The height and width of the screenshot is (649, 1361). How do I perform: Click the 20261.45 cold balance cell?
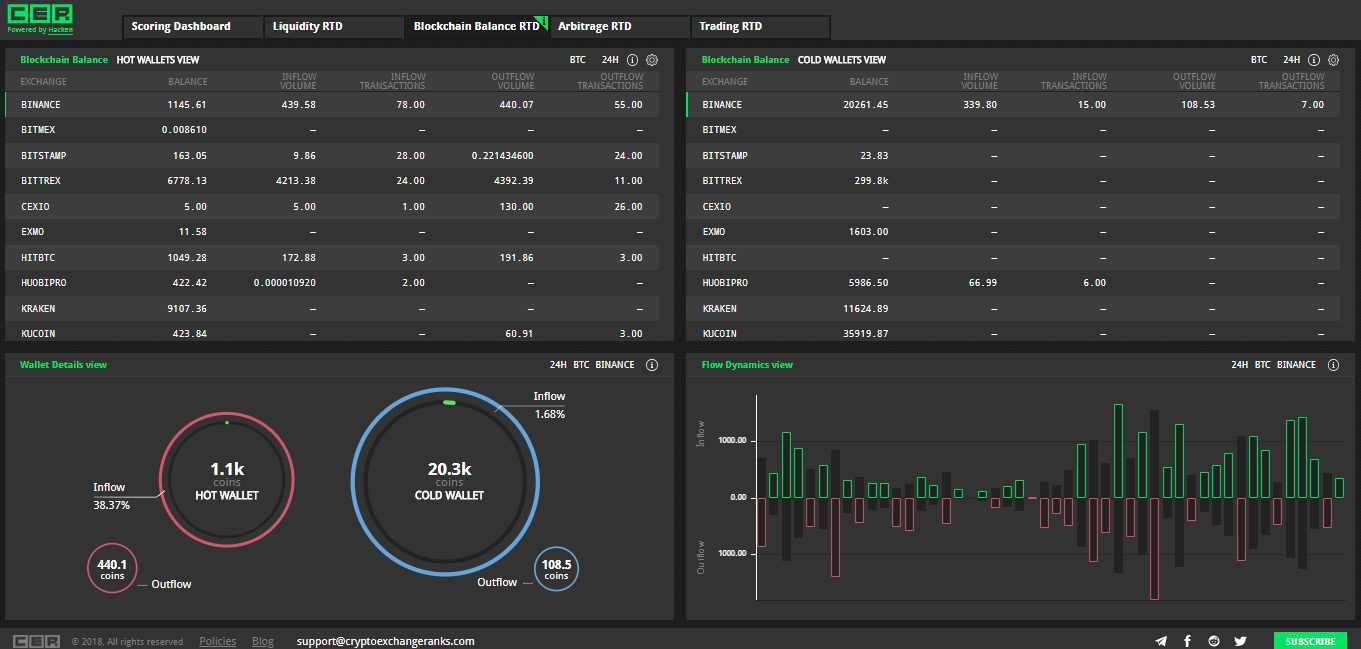point(865,105)
